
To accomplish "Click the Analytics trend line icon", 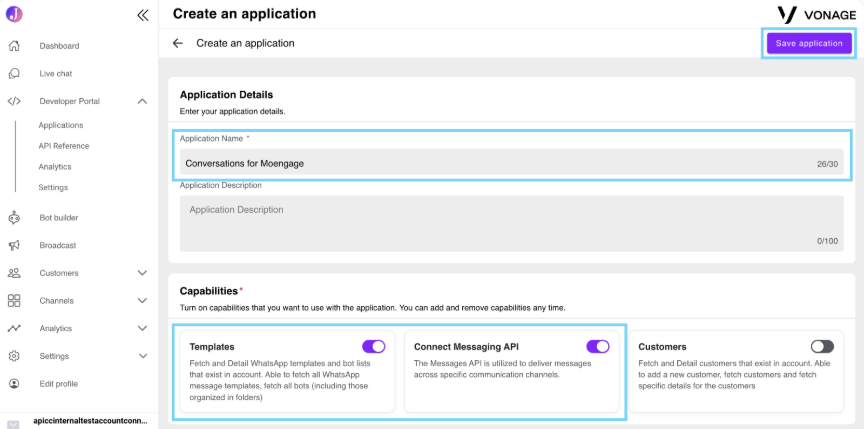I will pyautogui.click(x=14, y=328).
